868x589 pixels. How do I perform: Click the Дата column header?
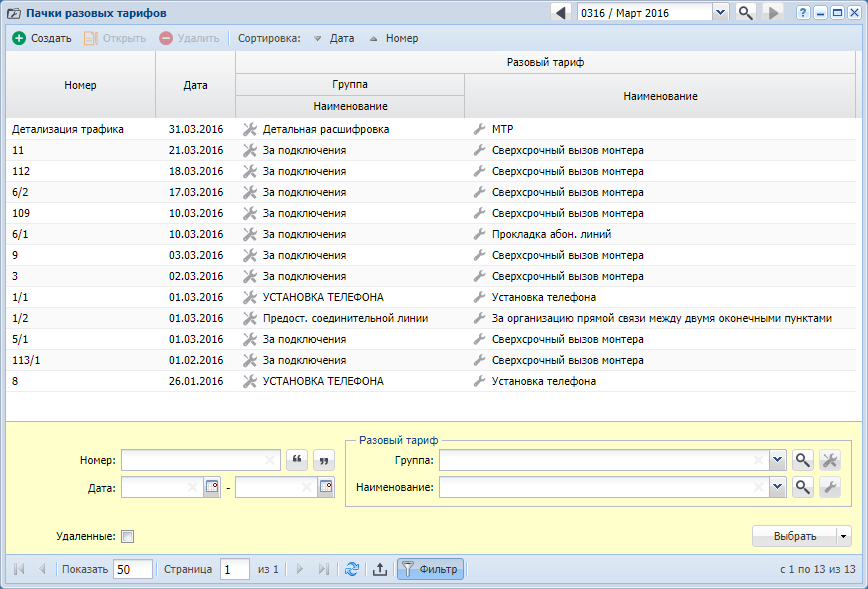pyautogui.click(x=195, y=85)
